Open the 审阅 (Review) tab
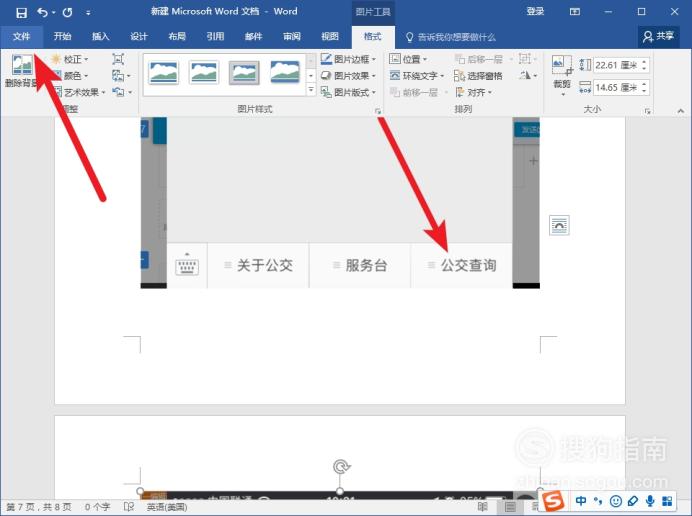Screen dimensions: 692x516 click(292, 36)
